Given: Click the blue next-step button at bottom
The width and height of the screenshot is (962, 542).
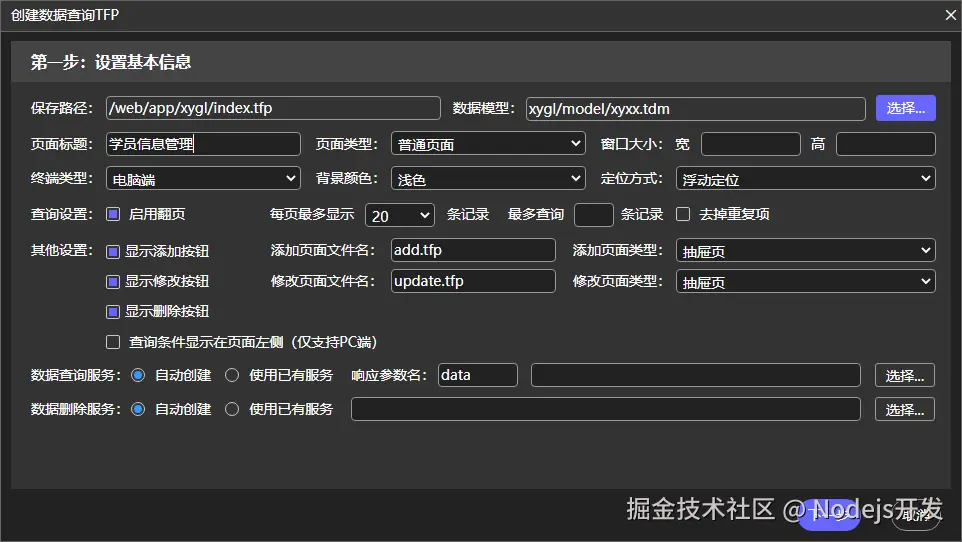Looking at the screenshot, I should click(829, 514).
